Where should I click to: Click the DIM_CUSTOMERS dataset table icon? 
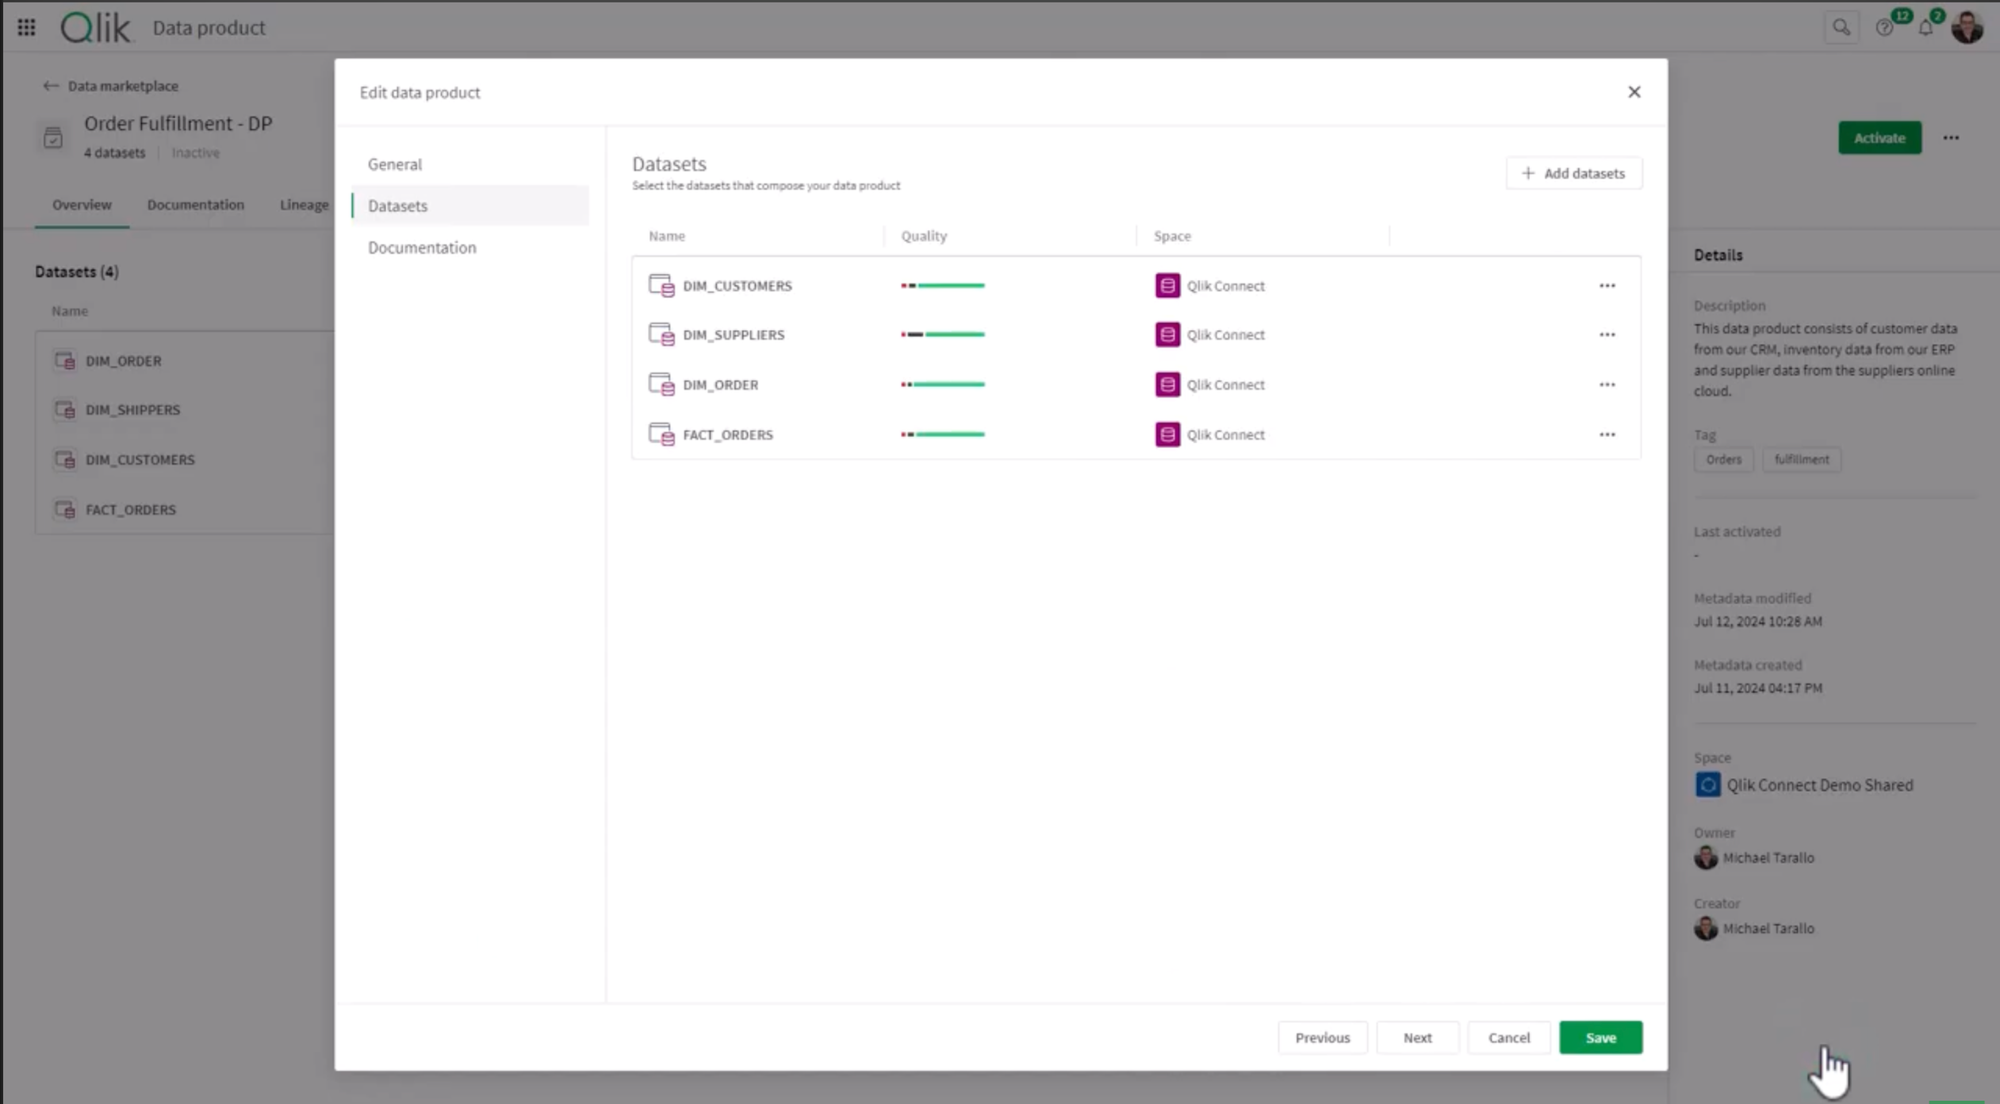click(x=661, y=286)
